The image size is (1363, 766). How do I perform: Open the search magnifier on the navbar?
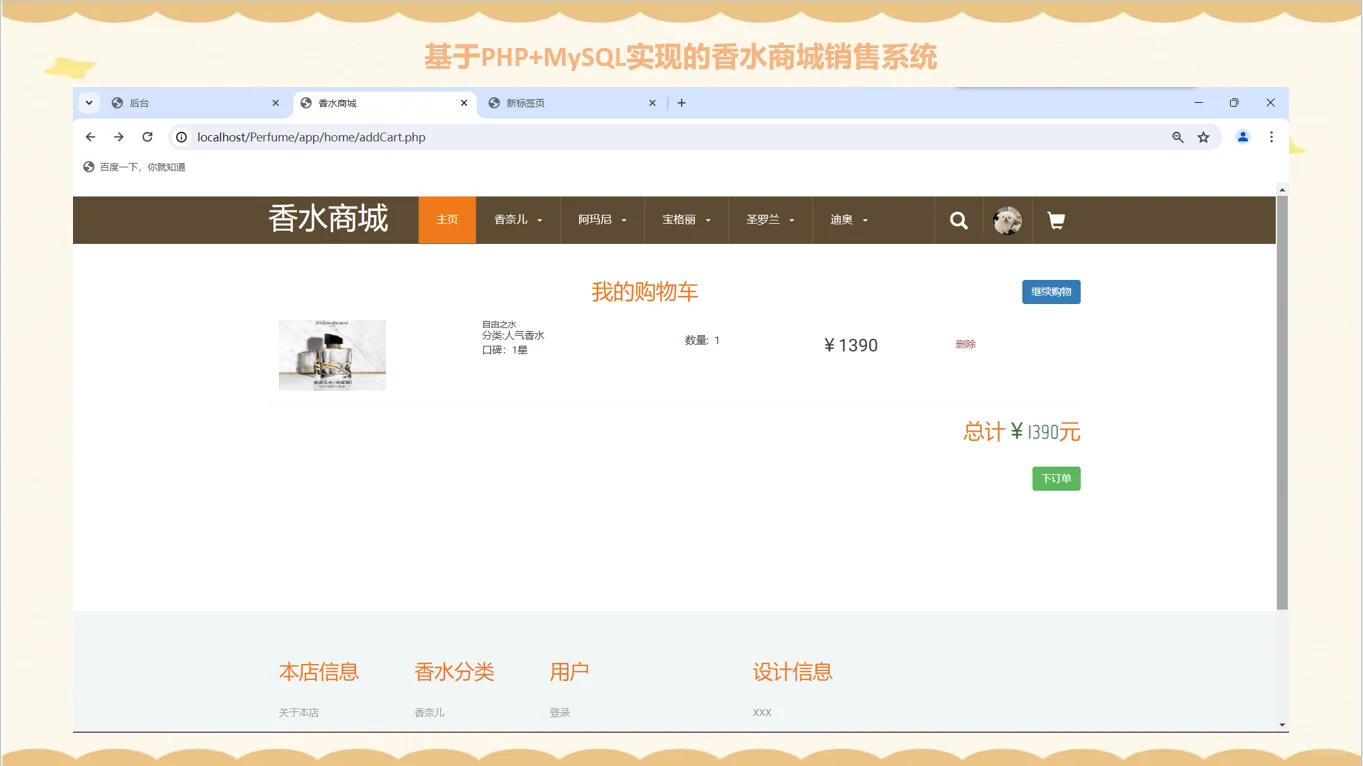point(958,220)
